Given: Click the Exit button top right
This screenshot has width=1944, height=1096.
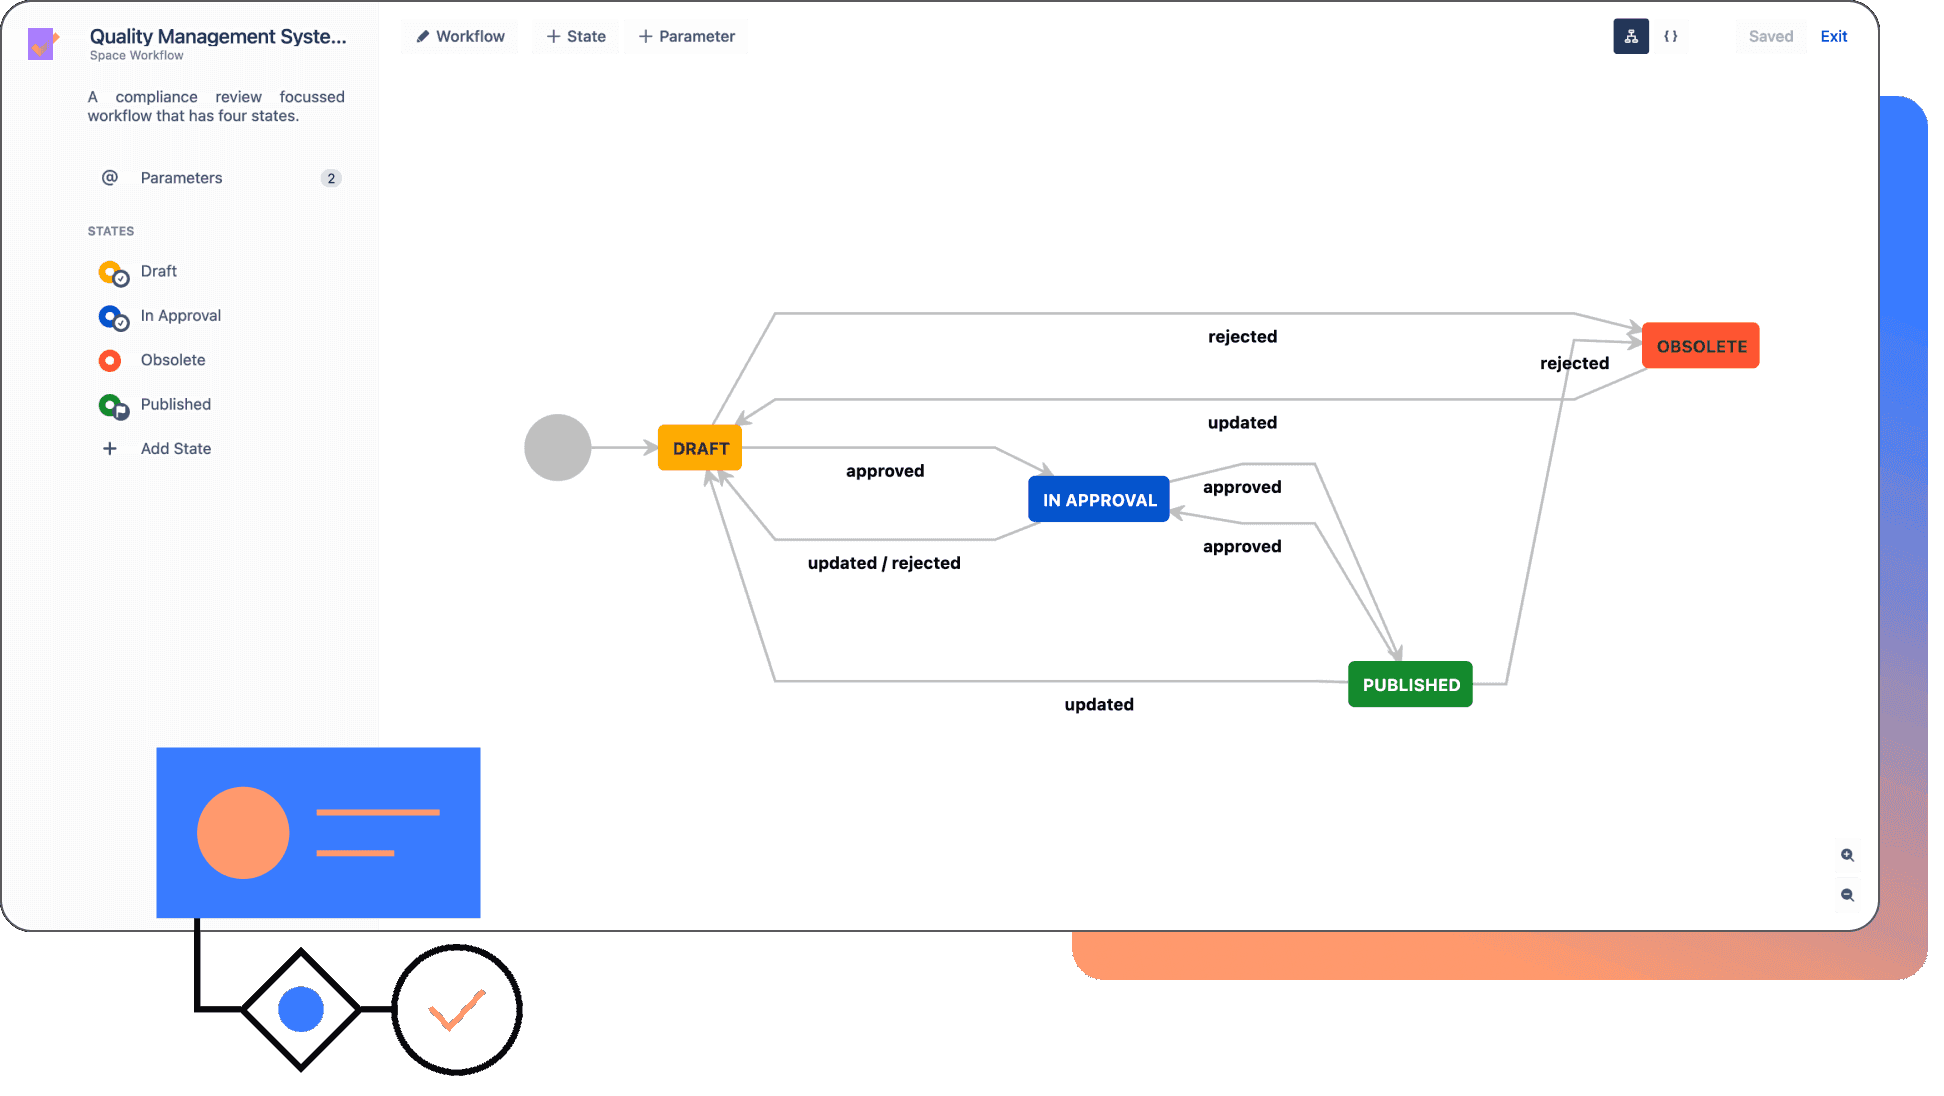Looking at the screenshot, I should coord(1833,36).
